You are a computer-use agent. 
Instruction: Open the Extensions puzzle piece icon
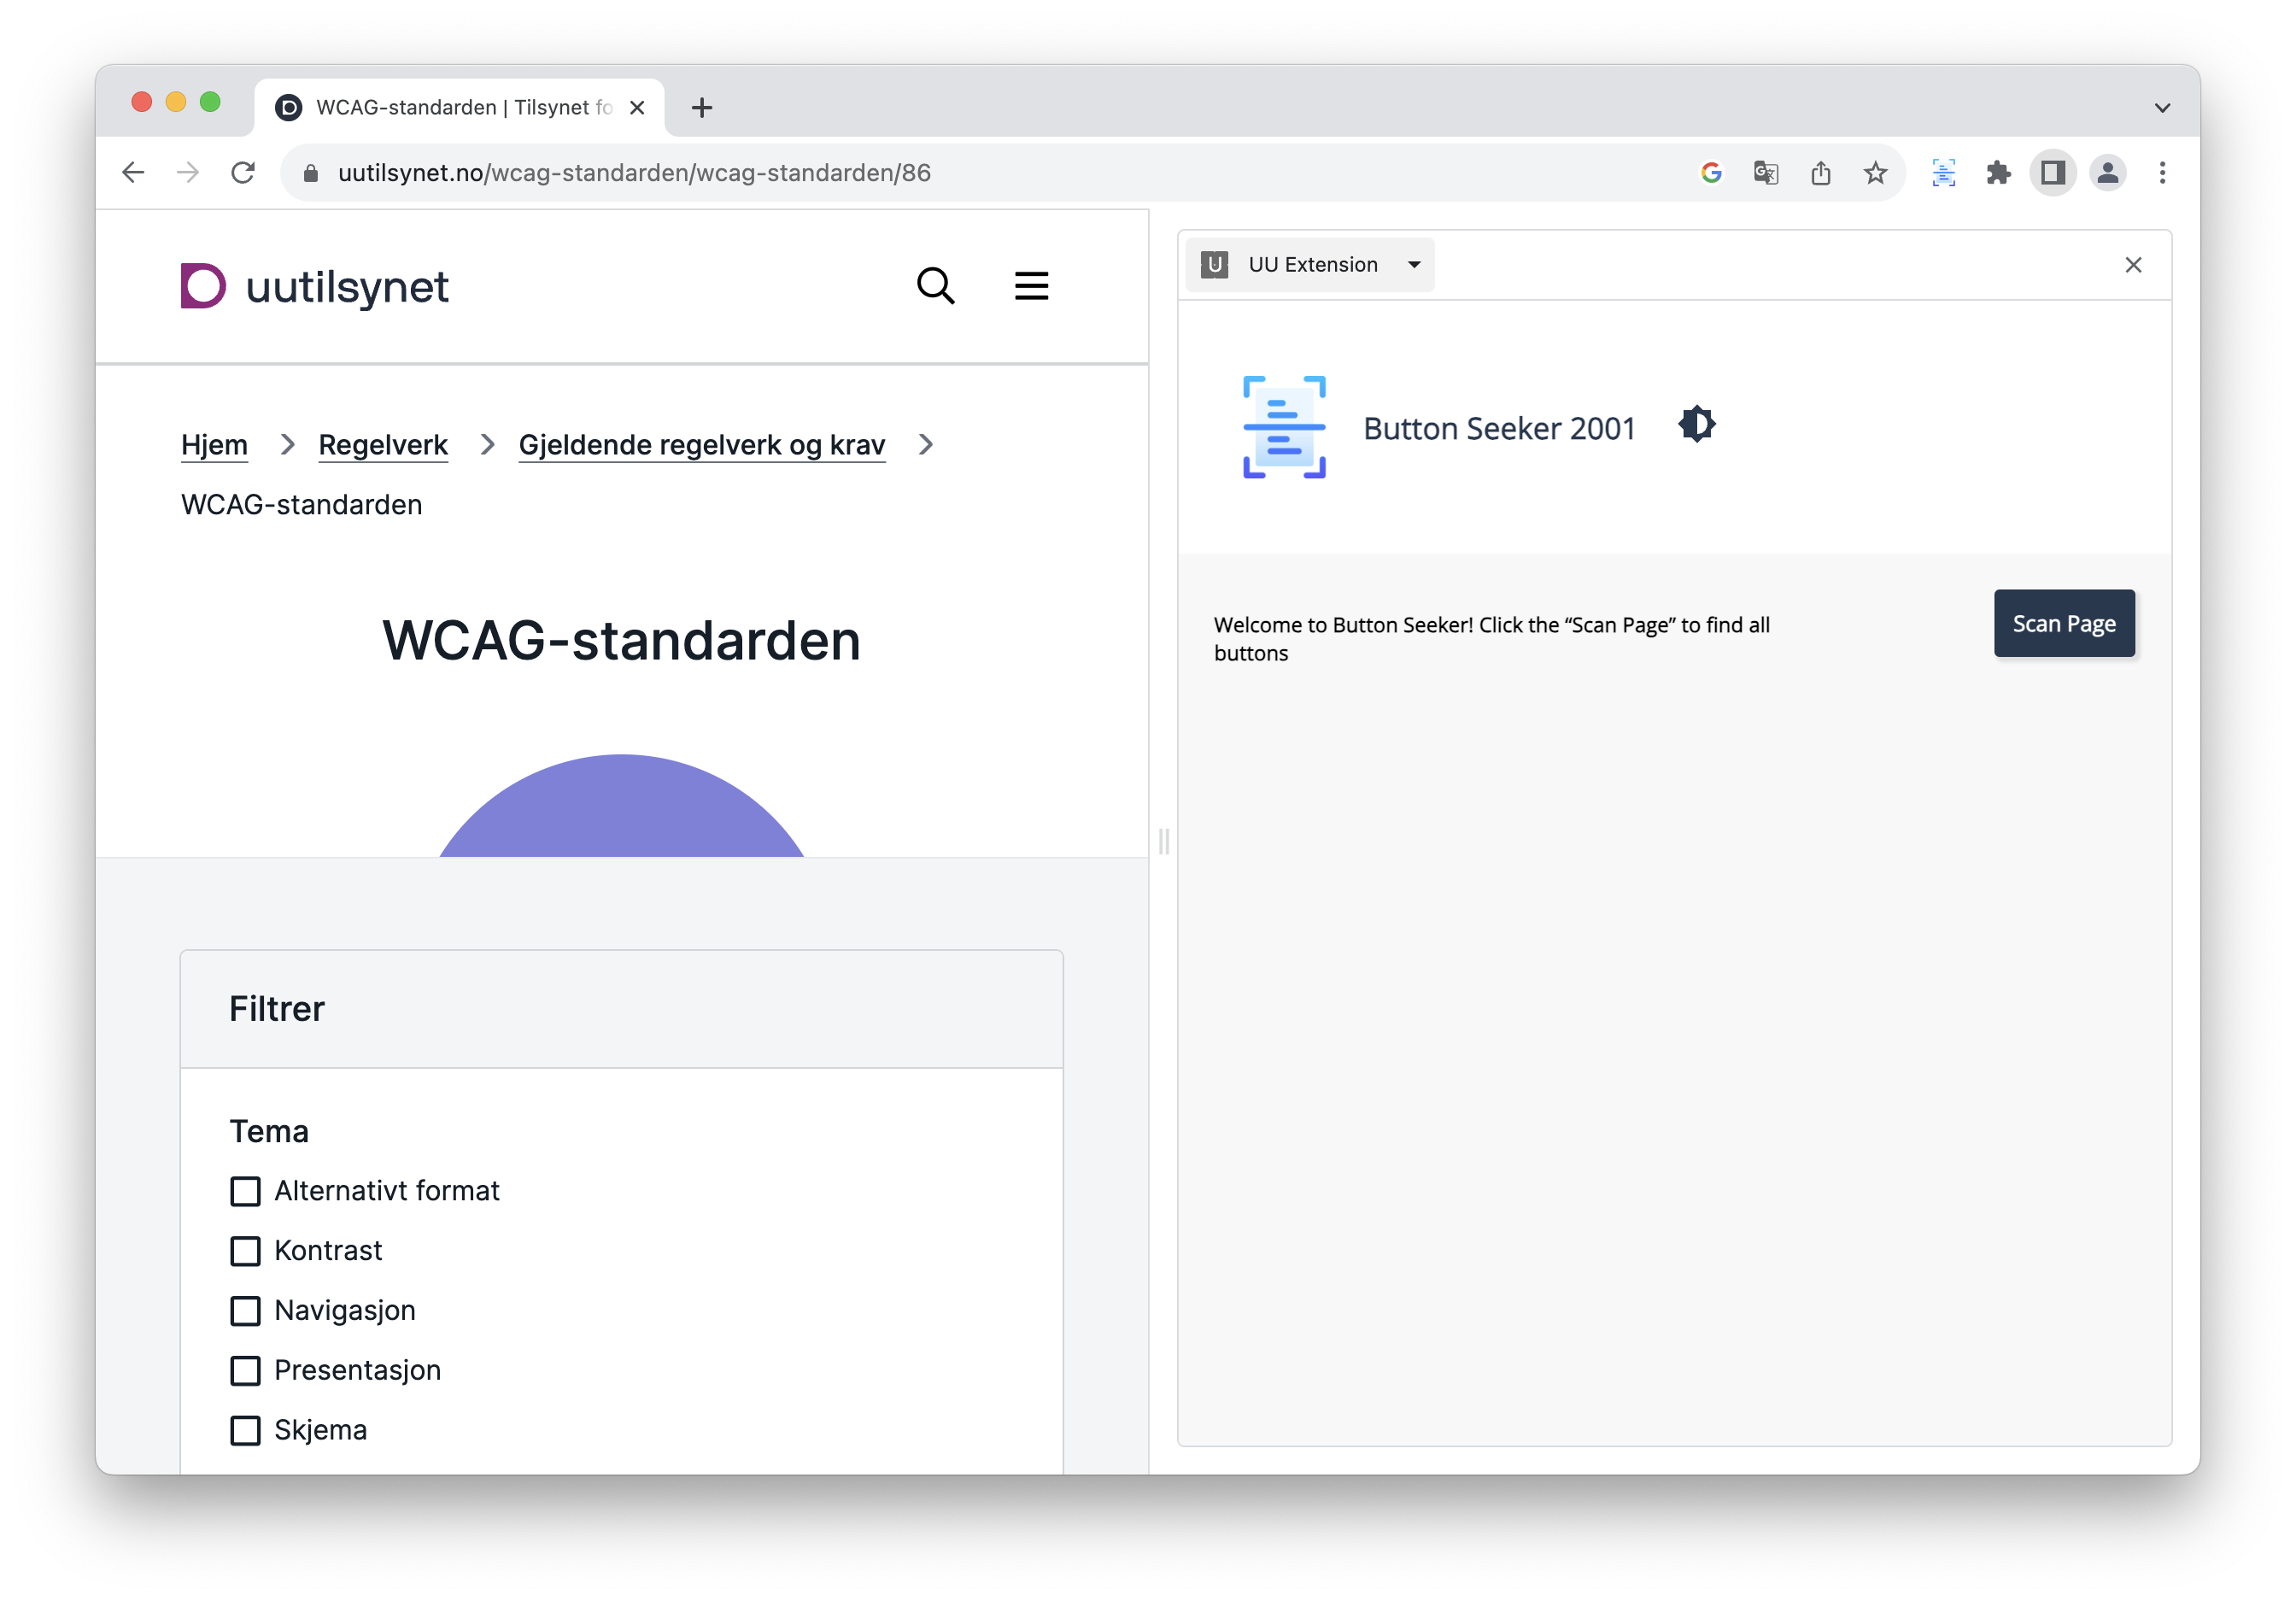coord(1998,173)
